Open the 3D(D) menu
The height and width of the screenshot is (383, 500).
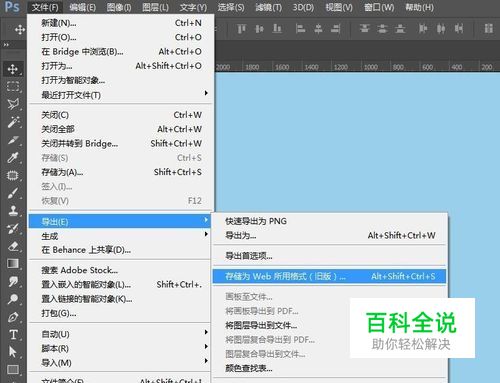tap(303, 7)
